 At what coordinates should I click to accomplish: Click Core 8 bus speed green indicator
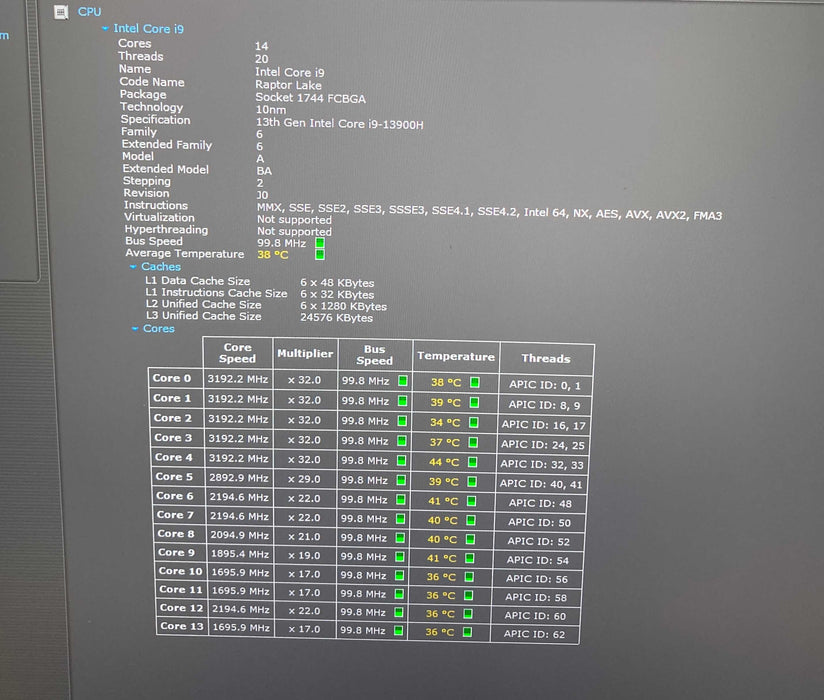point(400,538)
